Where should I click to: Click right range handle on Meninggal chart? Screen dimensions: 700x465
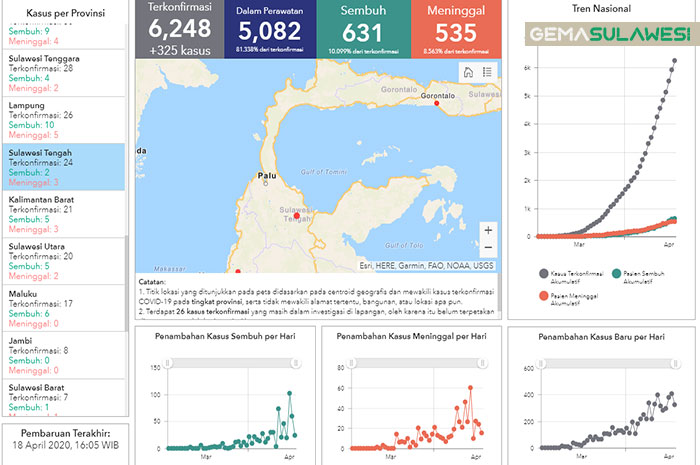click(x=482, y=362)
